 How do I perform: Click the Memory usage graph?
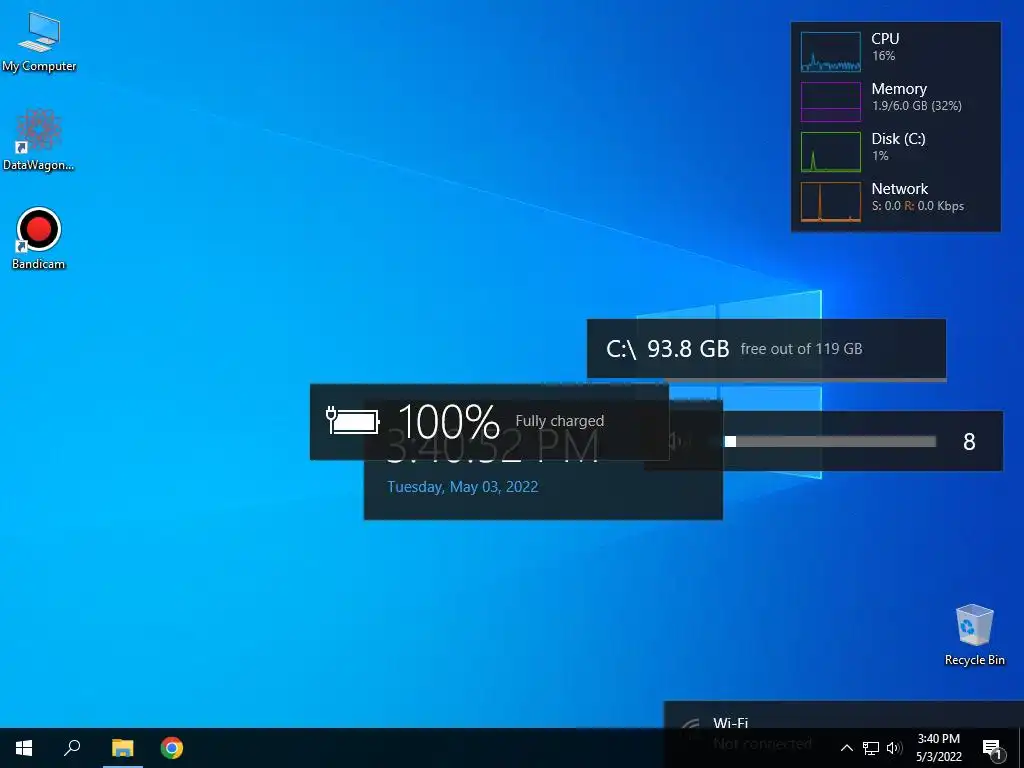click(831, 101)
